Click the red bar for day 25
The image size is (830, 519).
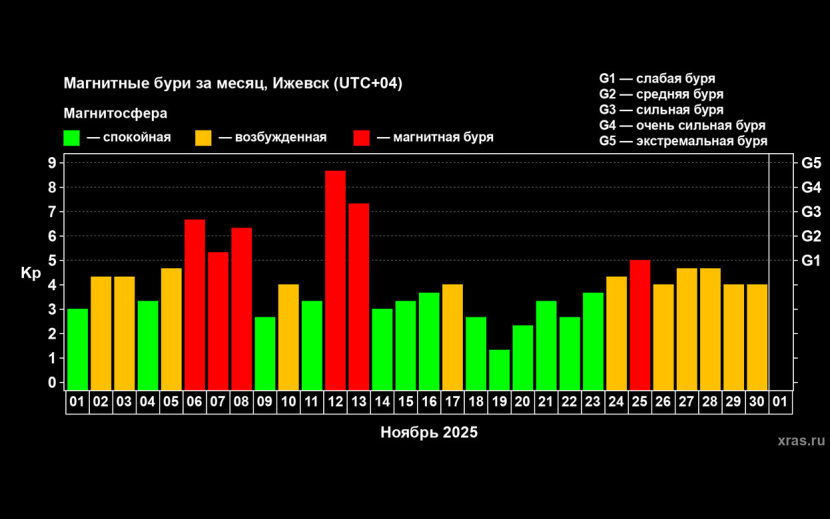point(640,324)
